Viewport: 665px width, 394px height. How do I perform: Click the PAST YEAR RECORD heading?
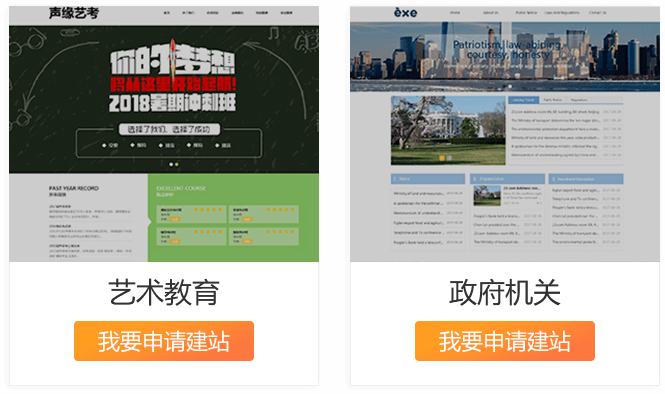tap(73, 188)
